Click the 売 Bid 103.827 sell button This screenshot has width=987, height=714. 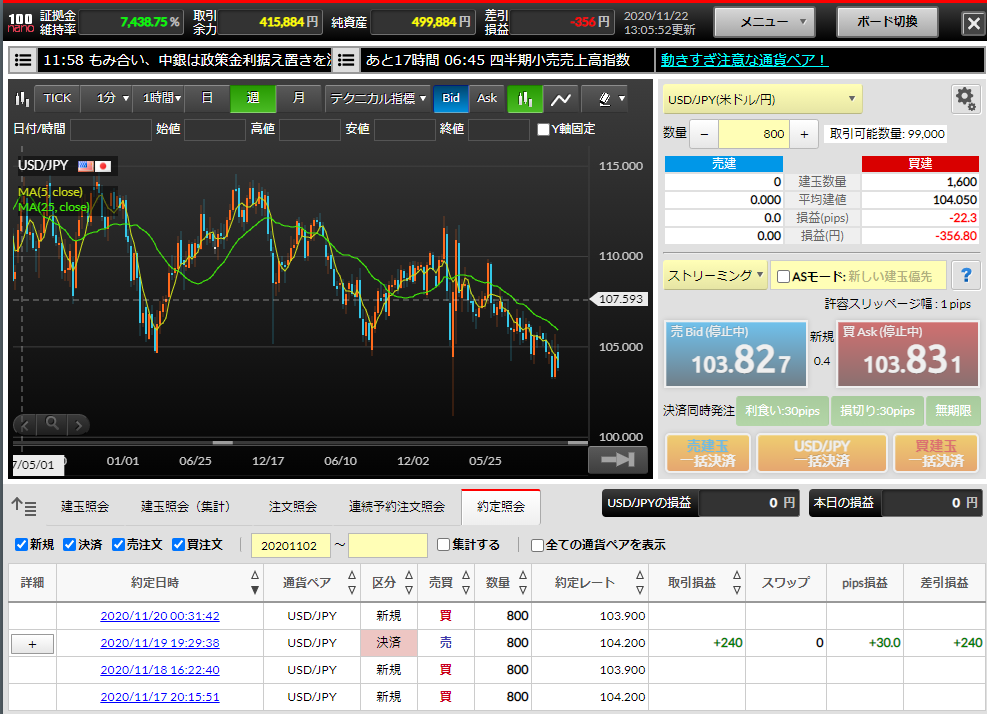736,354
